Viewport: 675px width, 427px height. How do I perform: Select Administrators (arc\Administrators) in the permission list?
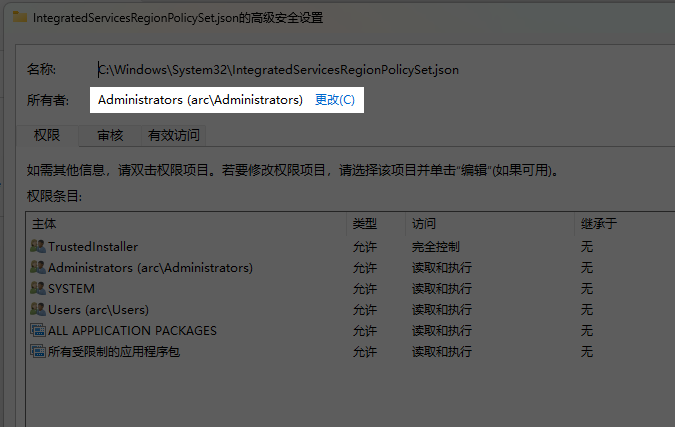pyautogui.click(x=350, y=268)
